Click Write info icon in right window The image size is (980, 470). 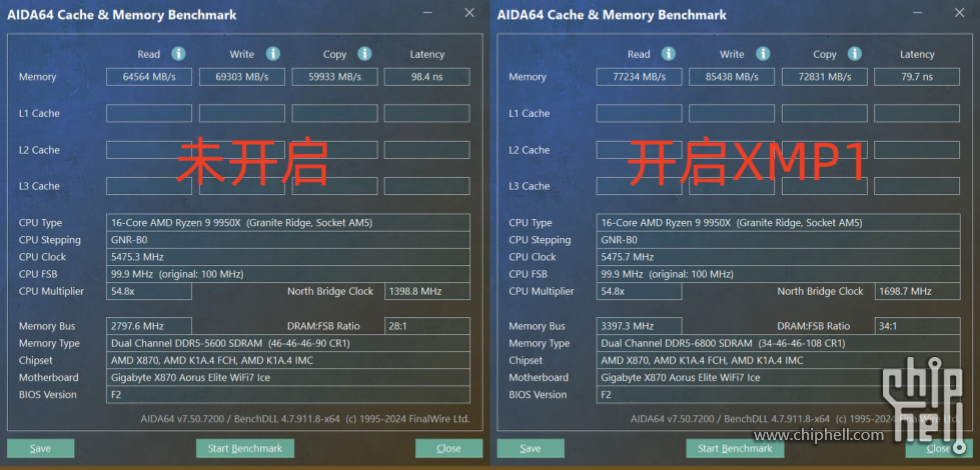coord(762,54)
